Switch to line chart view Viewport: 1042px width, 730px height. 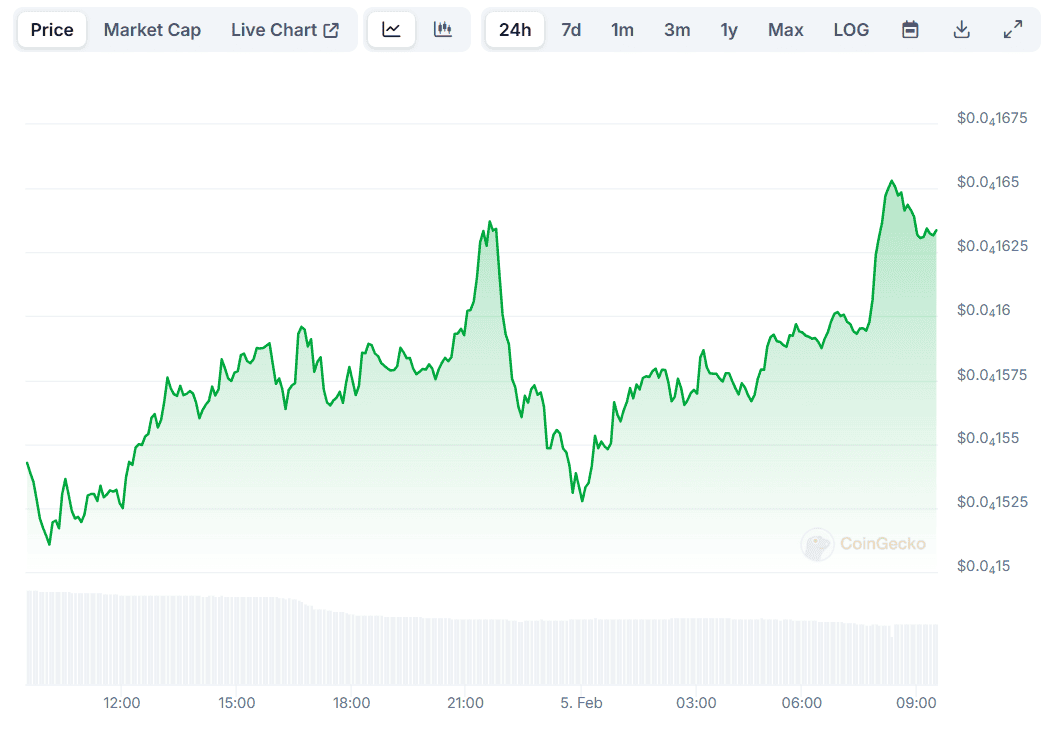(x=391, y=30)
